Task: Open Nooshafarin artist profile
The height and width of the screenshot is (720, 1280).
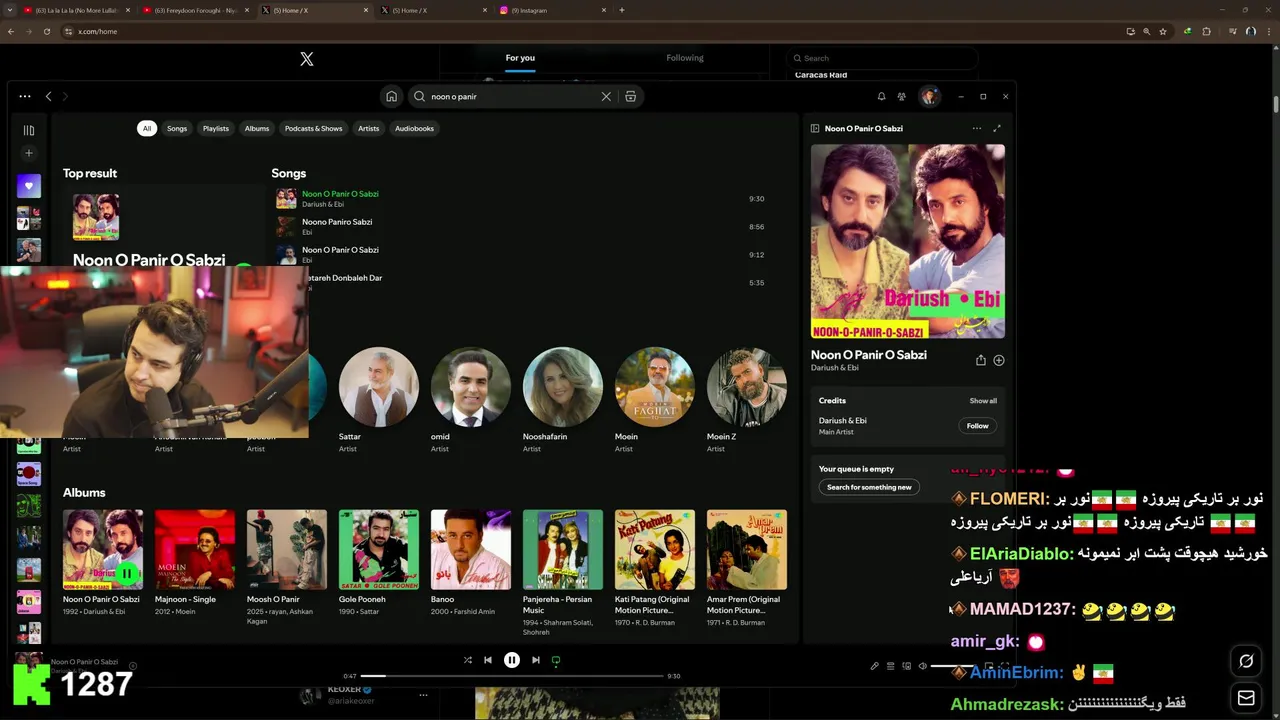Action: click(x=562, y=400)
